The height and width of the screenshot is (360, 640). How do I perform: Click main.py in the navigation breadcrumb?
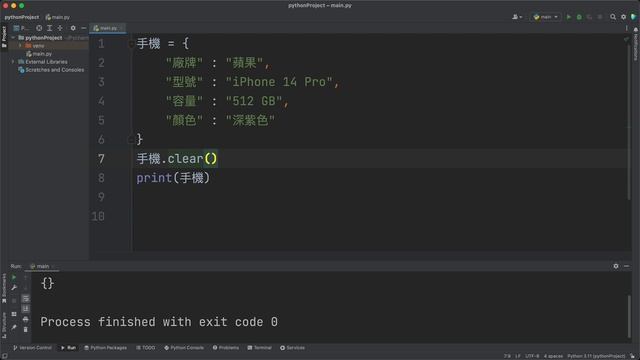pyautogui.click(x=58, y=17)
